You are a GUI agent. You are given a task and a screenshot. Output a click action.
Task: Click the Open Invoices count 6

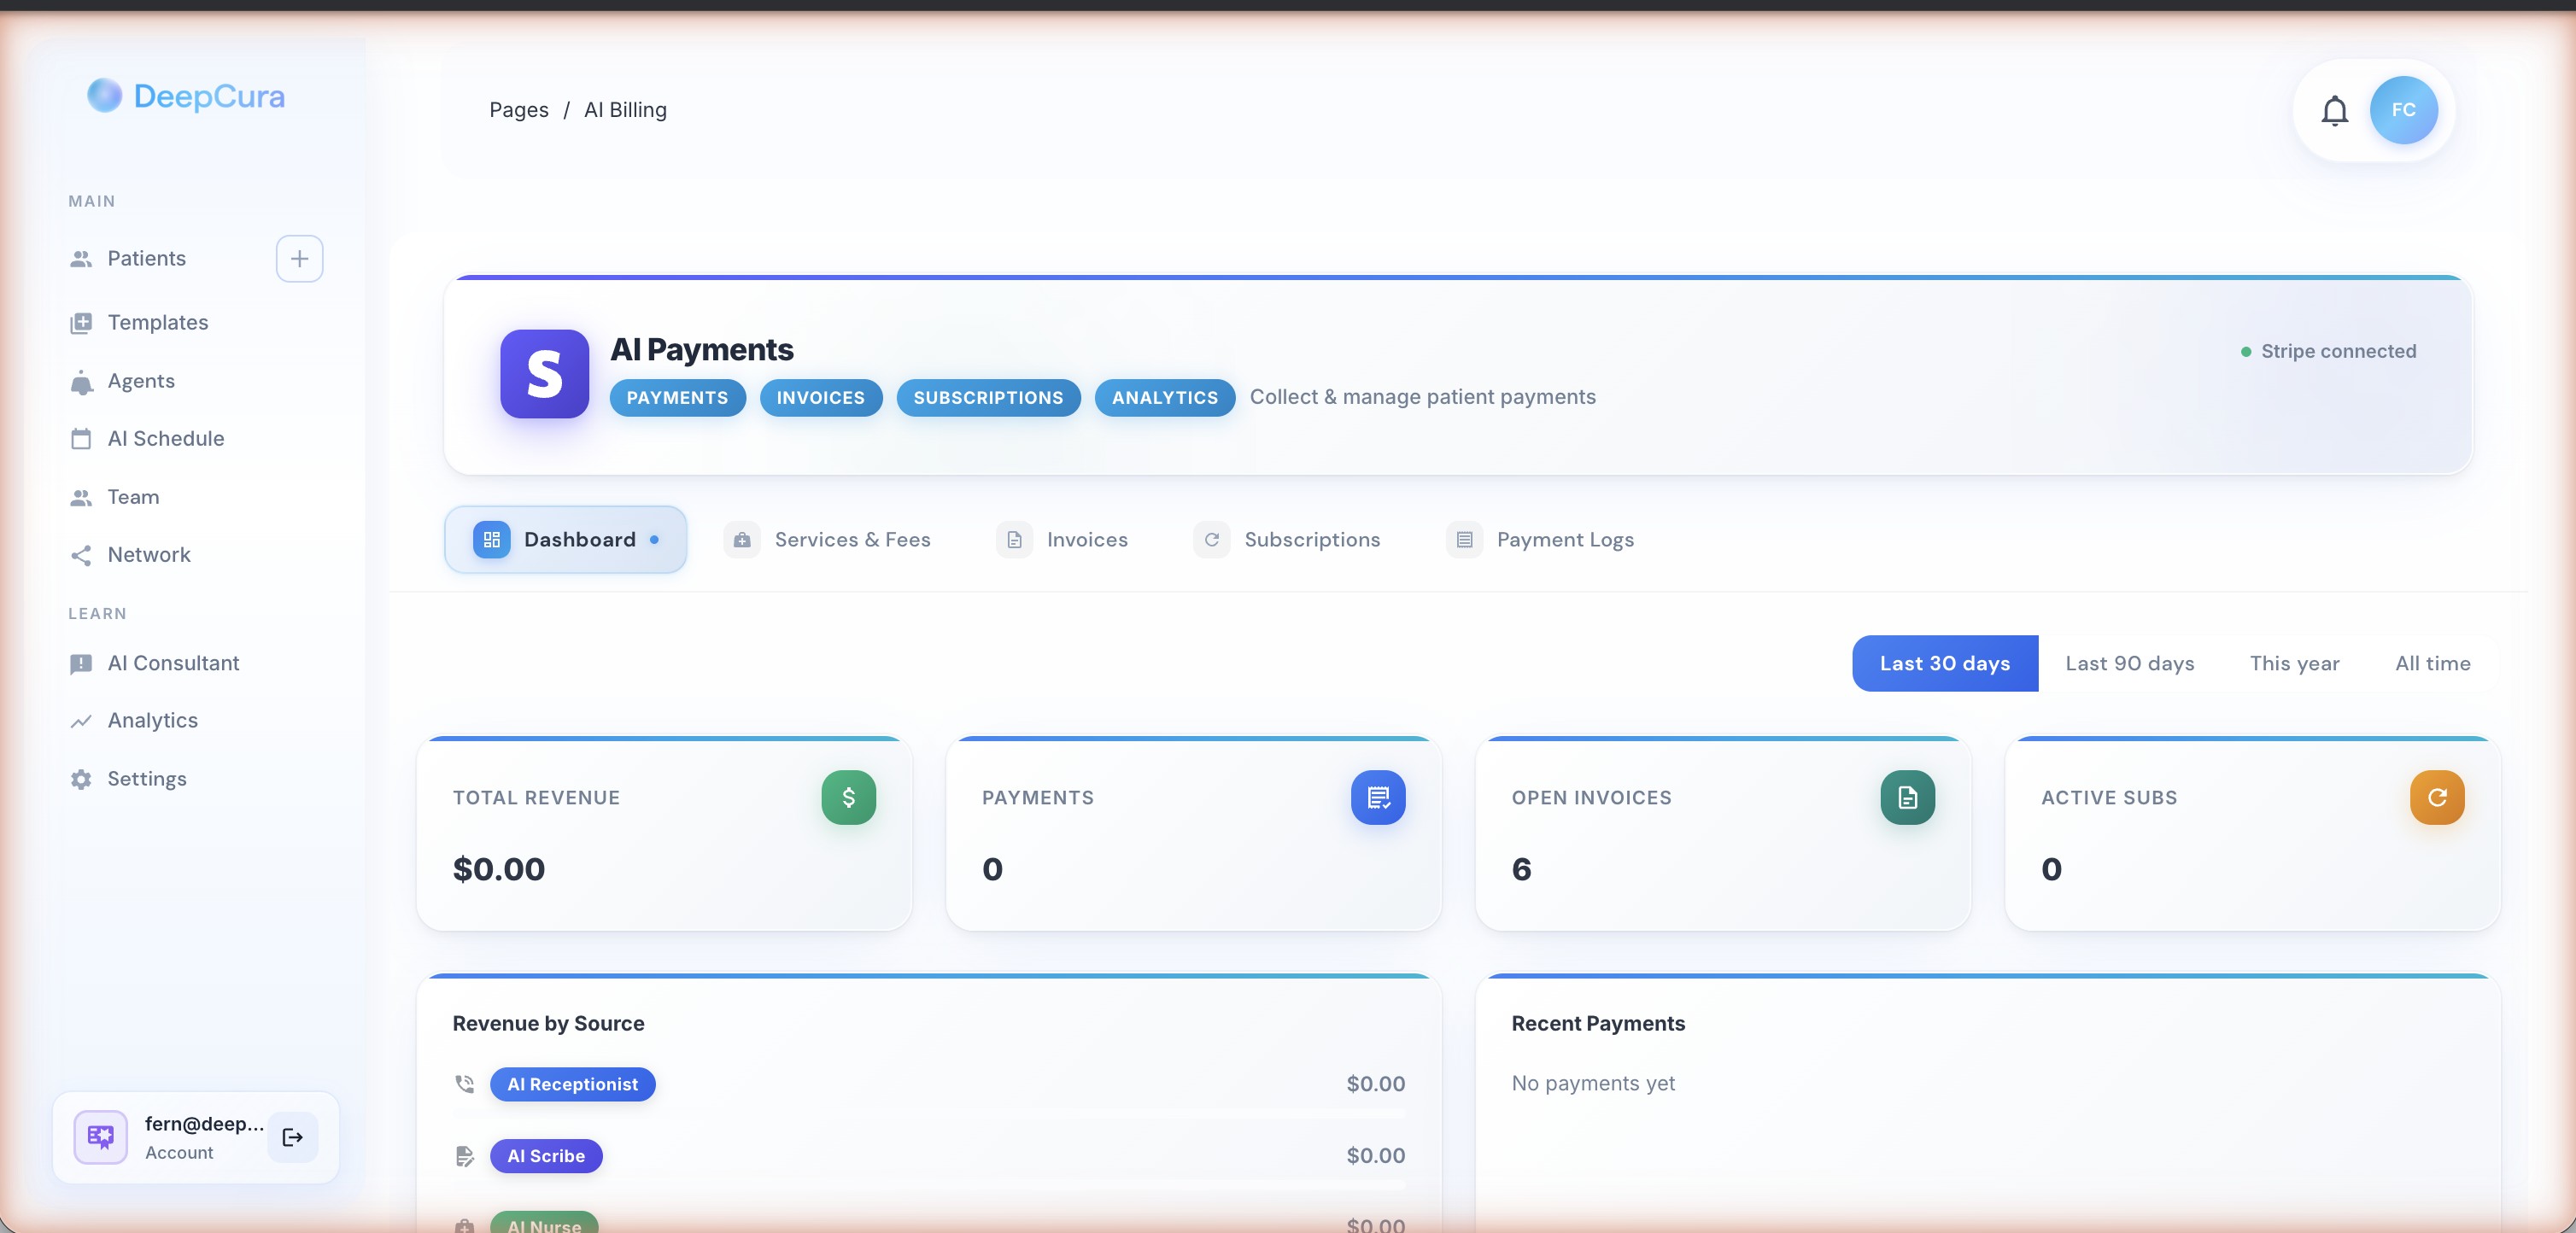[1521, 869]
